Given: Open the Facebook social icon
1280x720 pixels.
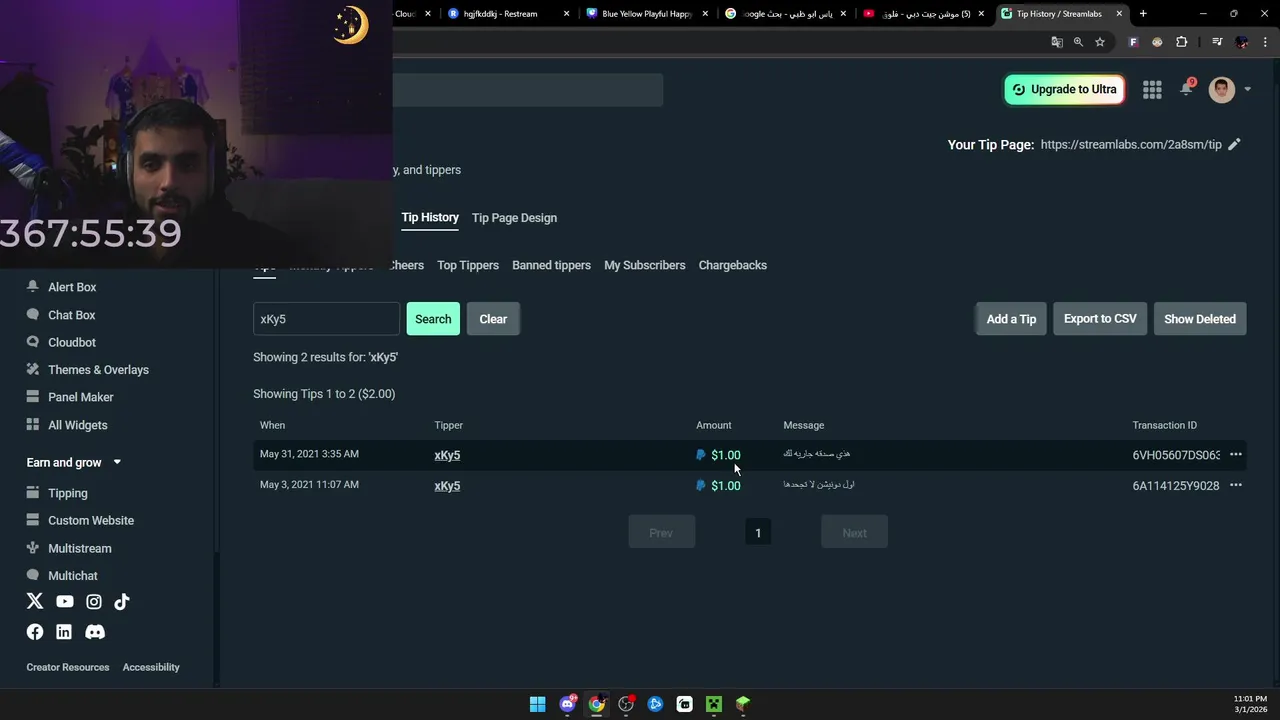Looking at the screenshot, I should pos(35,632).
